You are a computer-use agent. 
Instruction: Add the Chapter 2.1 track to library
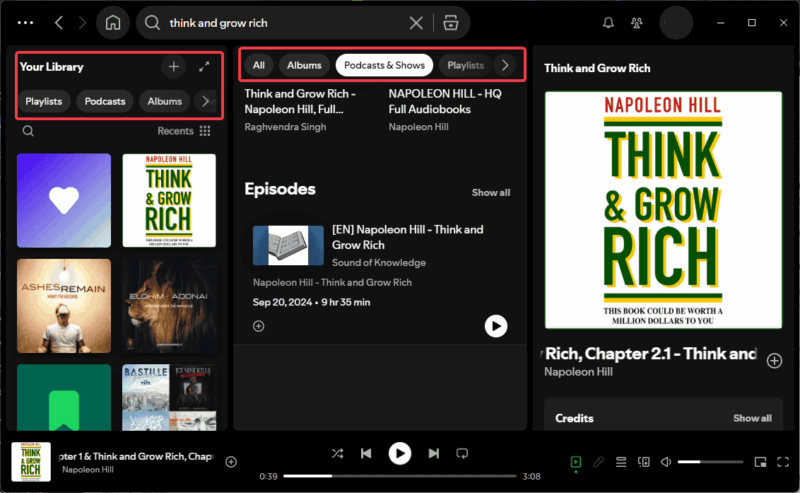(x=774, y=361)
